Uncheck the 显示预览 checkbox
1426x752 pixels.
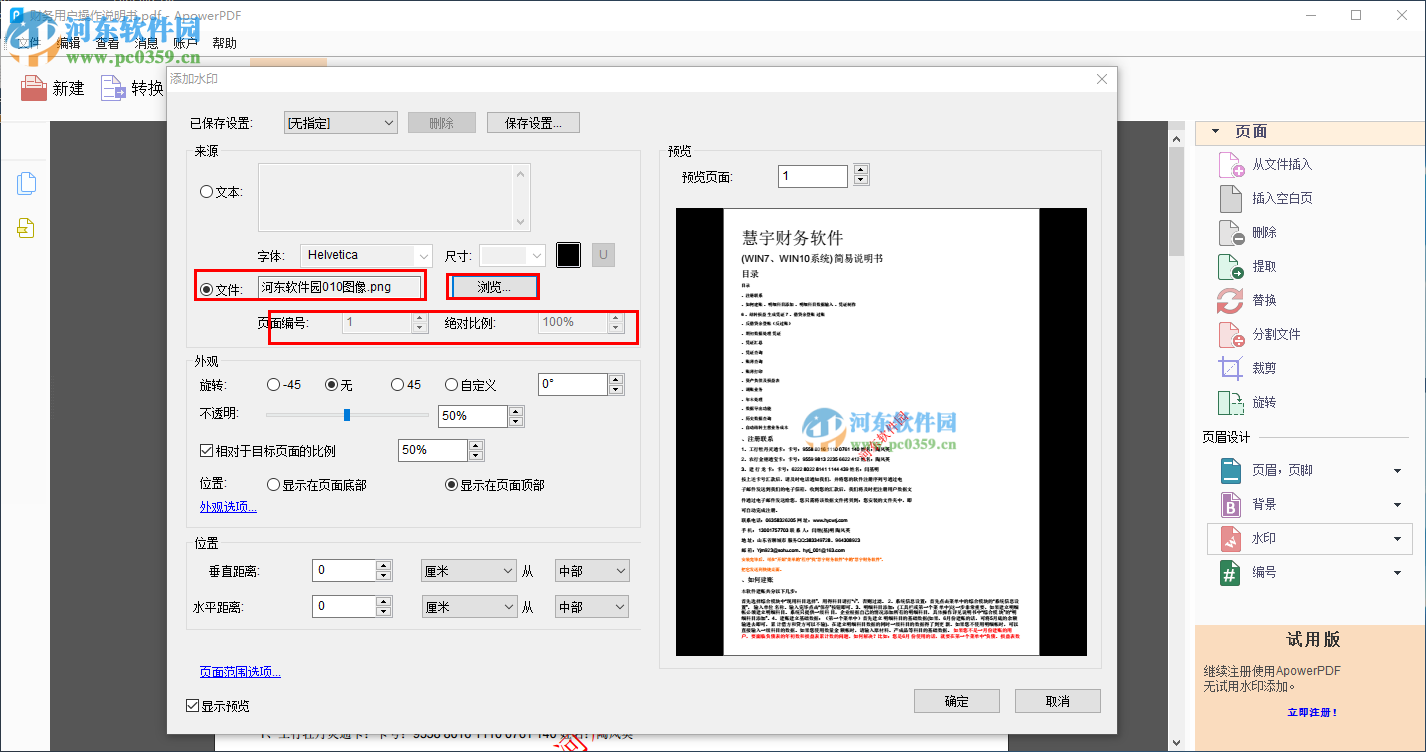(x=192, y=705)
